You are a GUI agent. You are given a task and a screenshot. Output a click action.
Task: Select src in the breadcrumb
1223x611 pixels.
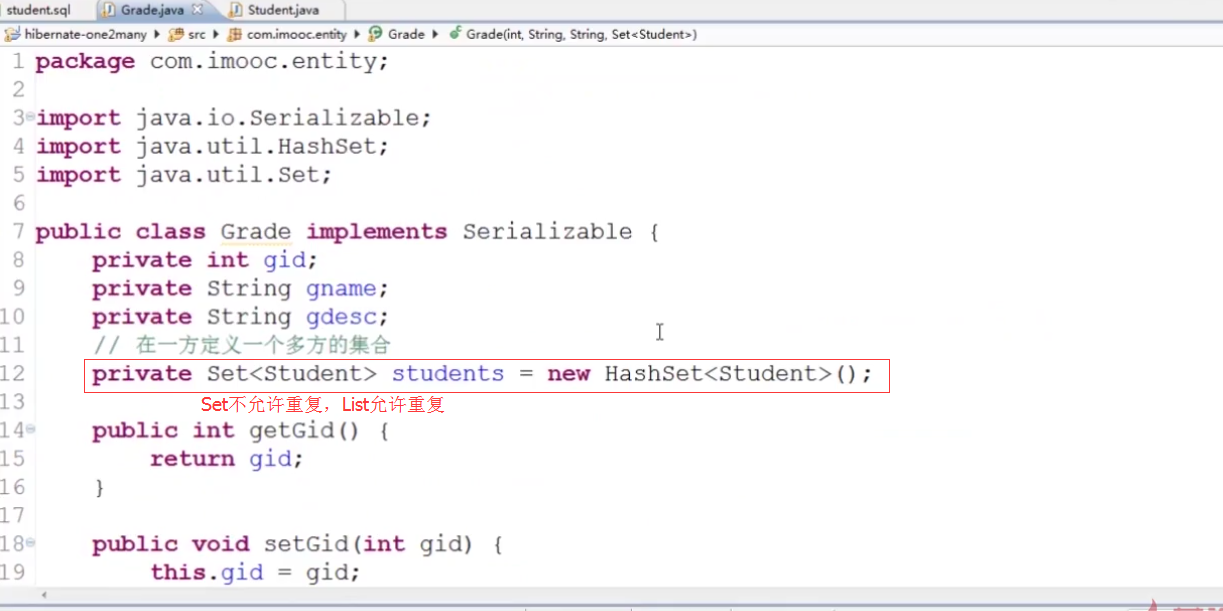click(197, 34)
